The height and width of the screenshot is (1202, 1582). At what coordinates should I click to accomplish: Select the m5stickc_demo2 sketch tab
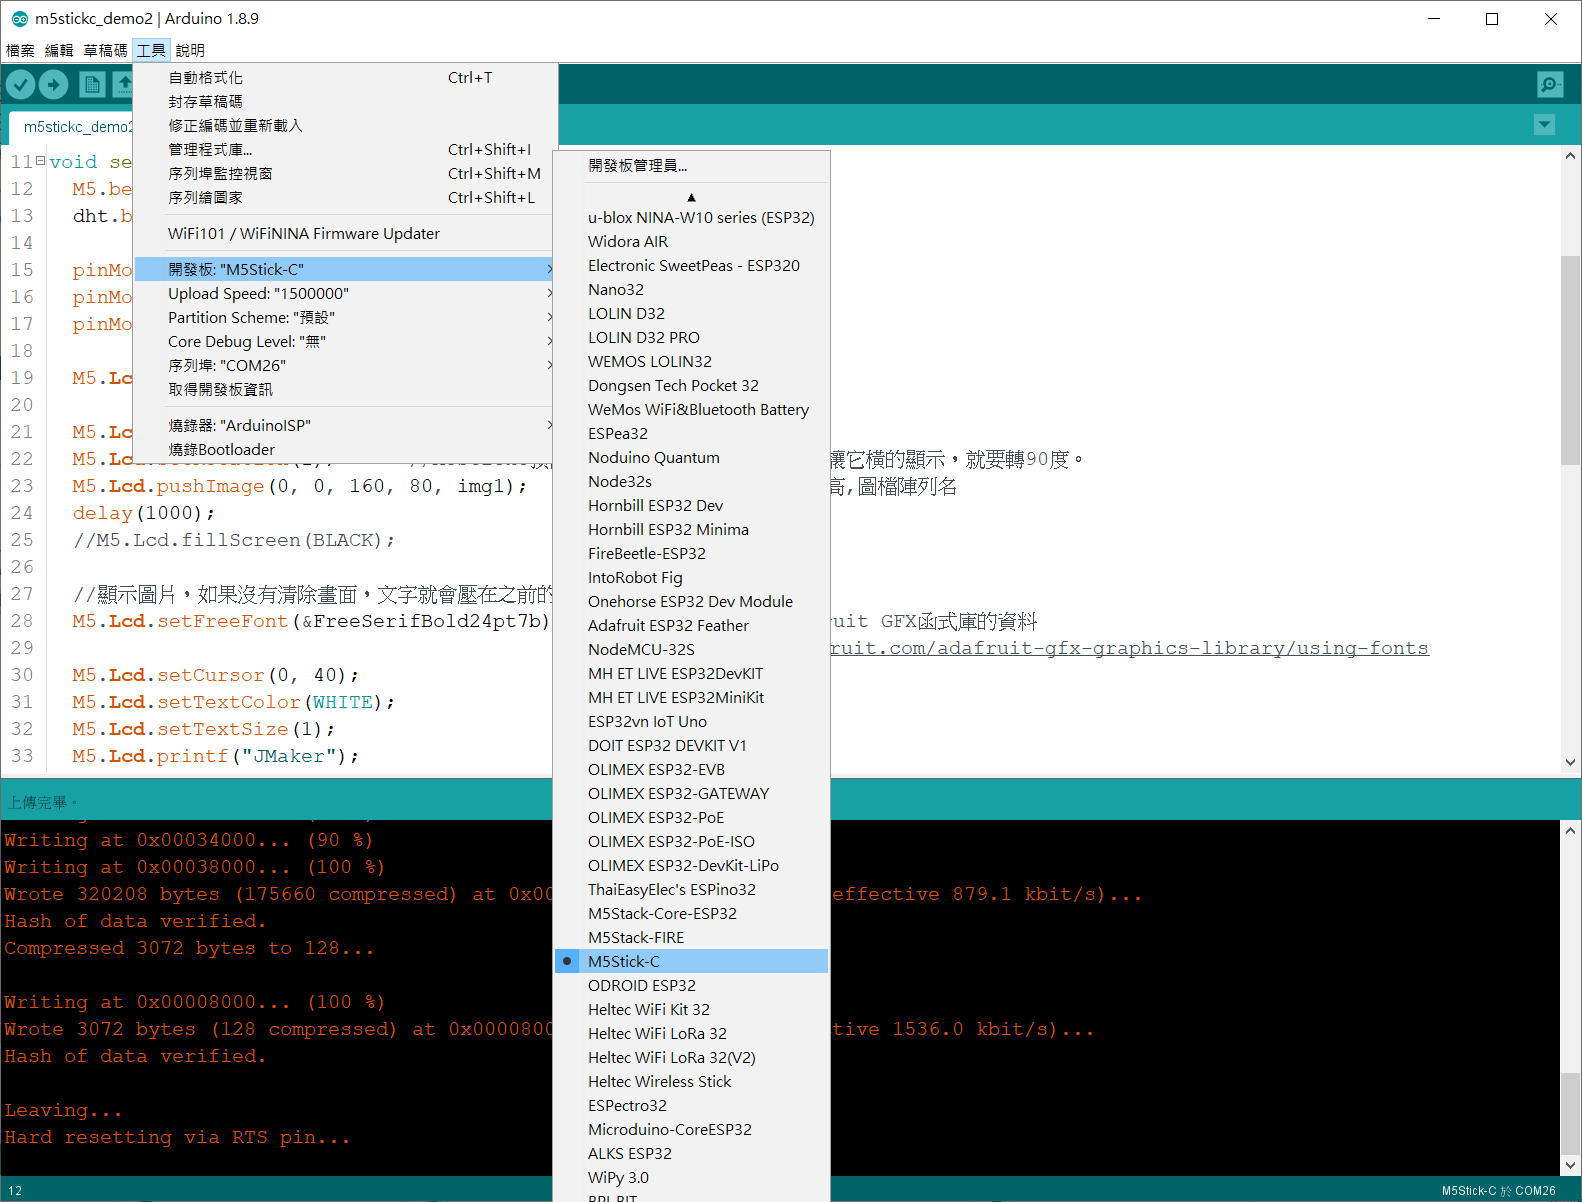pyautogui.click(x=72, y=127)
